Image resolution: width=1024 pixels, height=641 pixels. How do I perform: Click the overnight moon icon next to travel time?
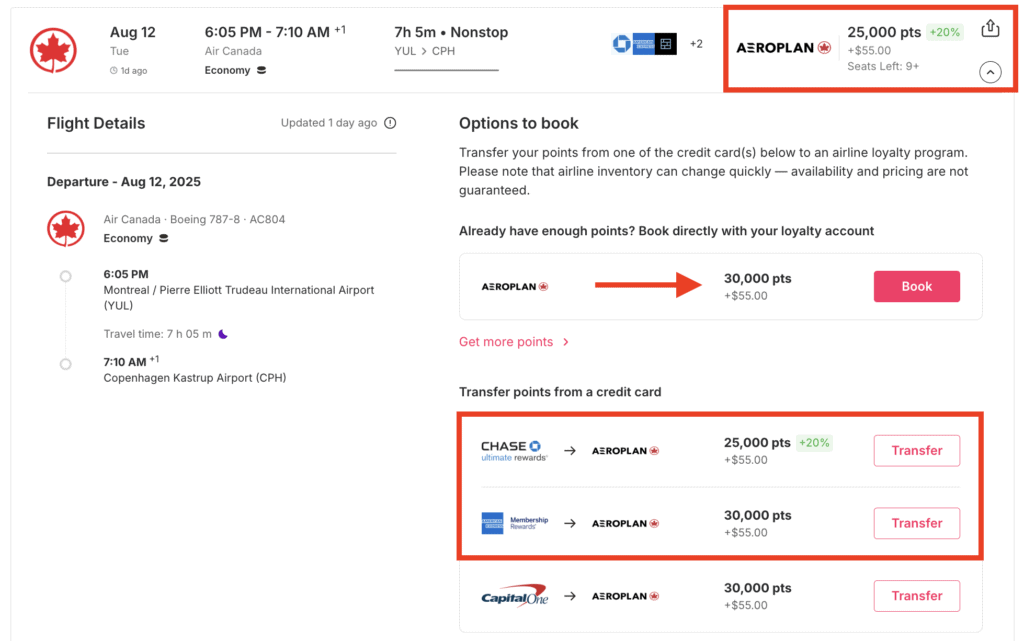click(x=223, y=334)
